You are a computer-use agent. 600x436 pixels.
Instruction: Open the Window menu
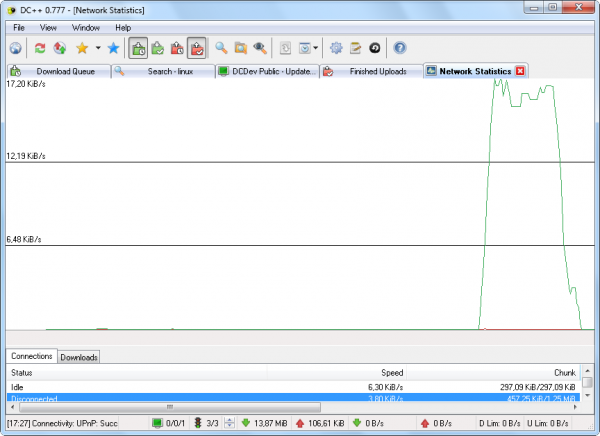pos(85,27)
